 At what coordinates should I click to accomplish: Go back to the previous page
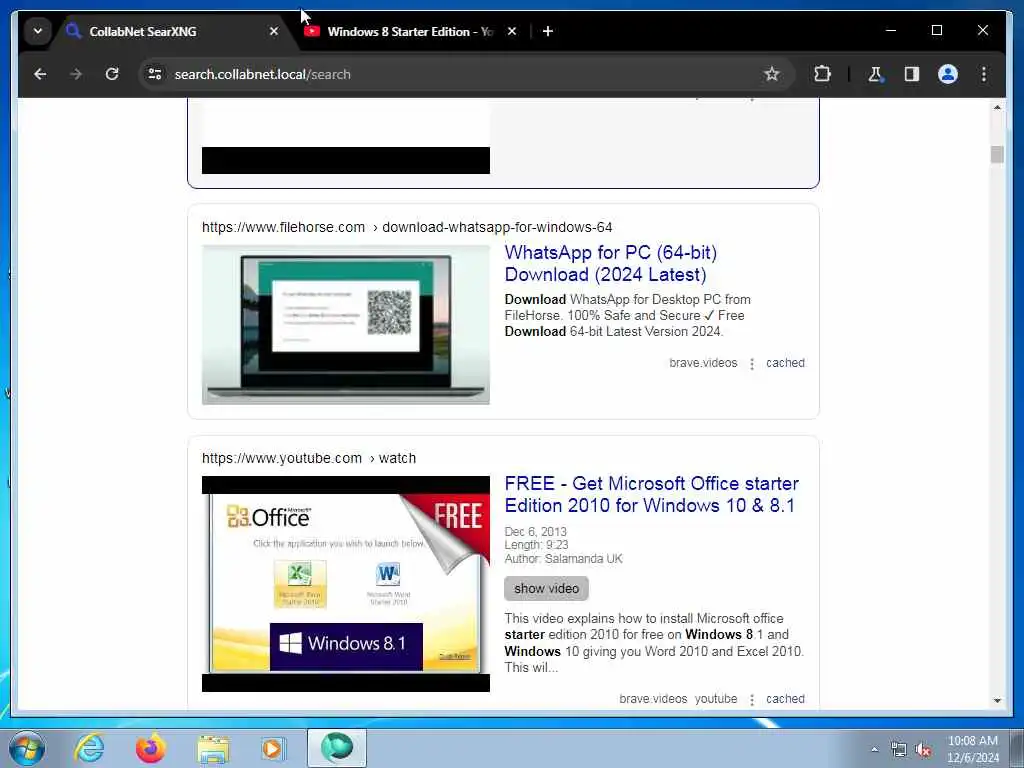pyautogui.click(x=40, y=74)
